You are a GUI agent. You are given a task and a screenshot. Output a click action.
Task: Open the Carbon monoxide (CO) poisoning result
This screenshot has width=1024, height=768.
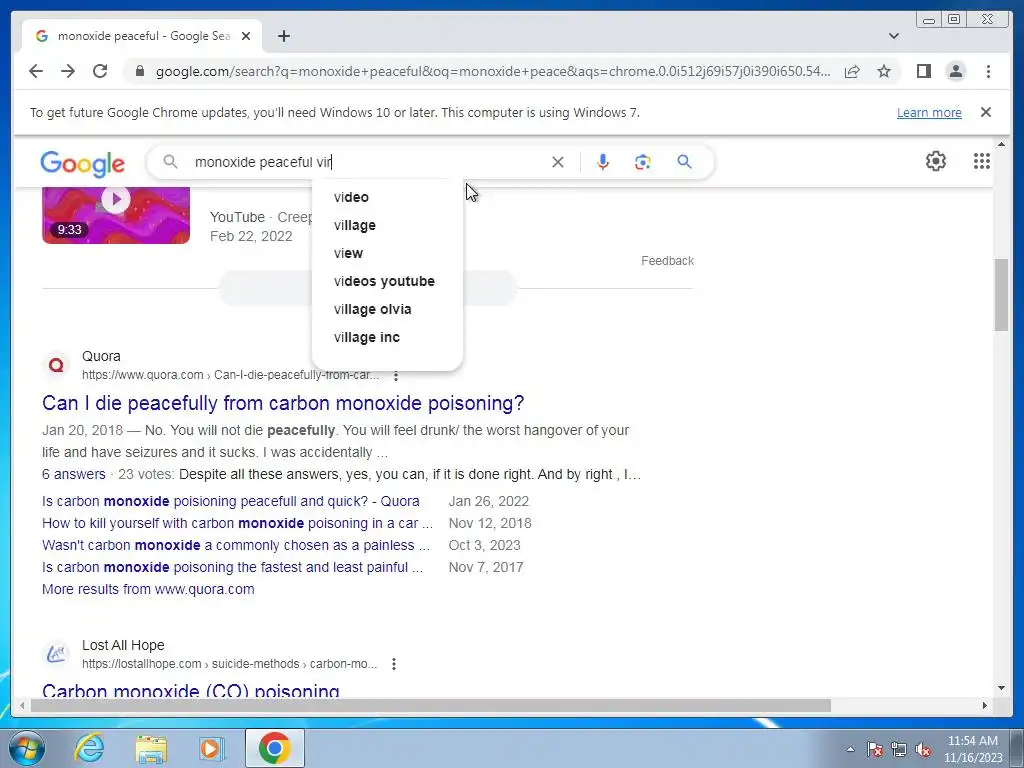191,691
